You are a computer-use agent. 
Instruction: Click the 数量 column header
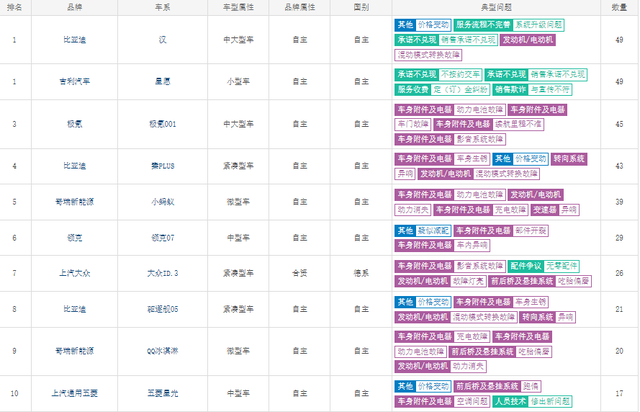[x=619, y=7]
